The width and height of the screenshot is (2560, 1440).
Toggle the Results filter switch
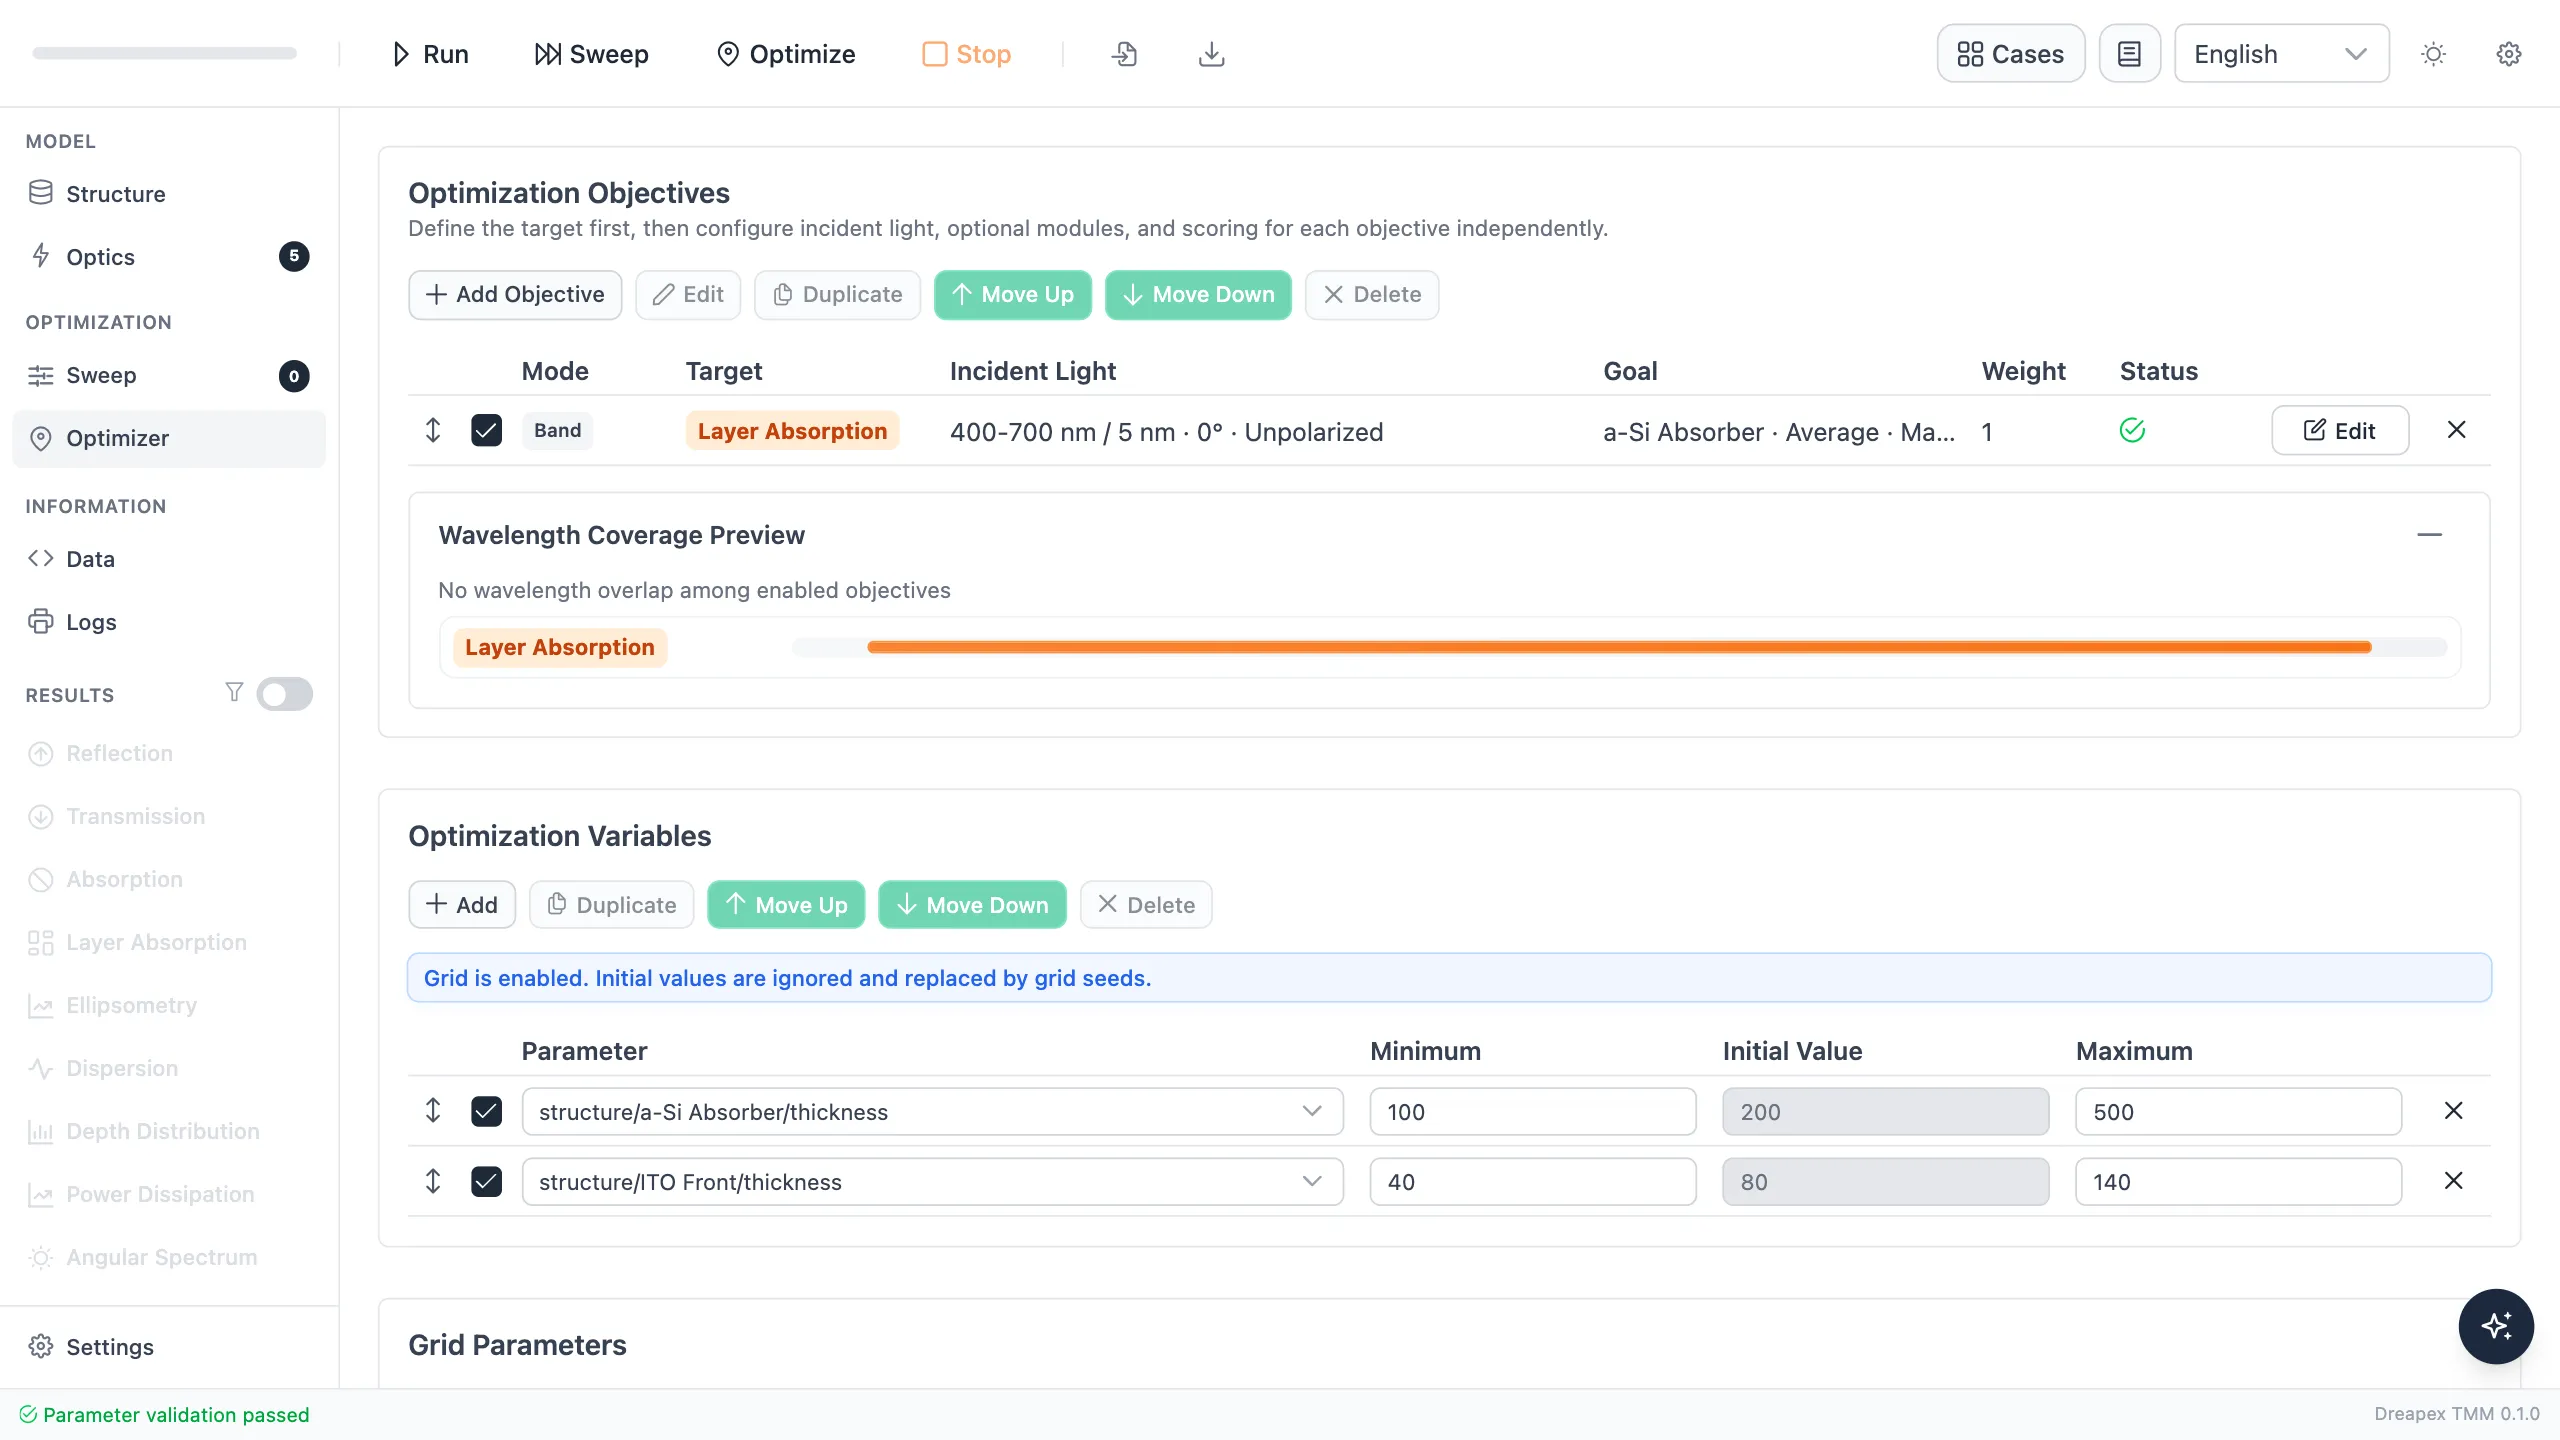tap(285, 694)
